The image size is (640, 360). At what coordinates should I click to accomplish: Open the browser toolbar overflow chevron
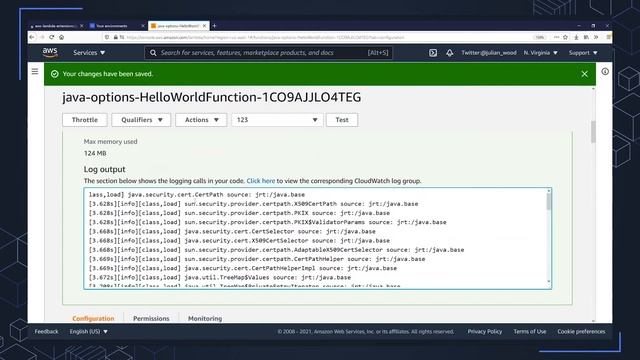(x=596, y=37)
